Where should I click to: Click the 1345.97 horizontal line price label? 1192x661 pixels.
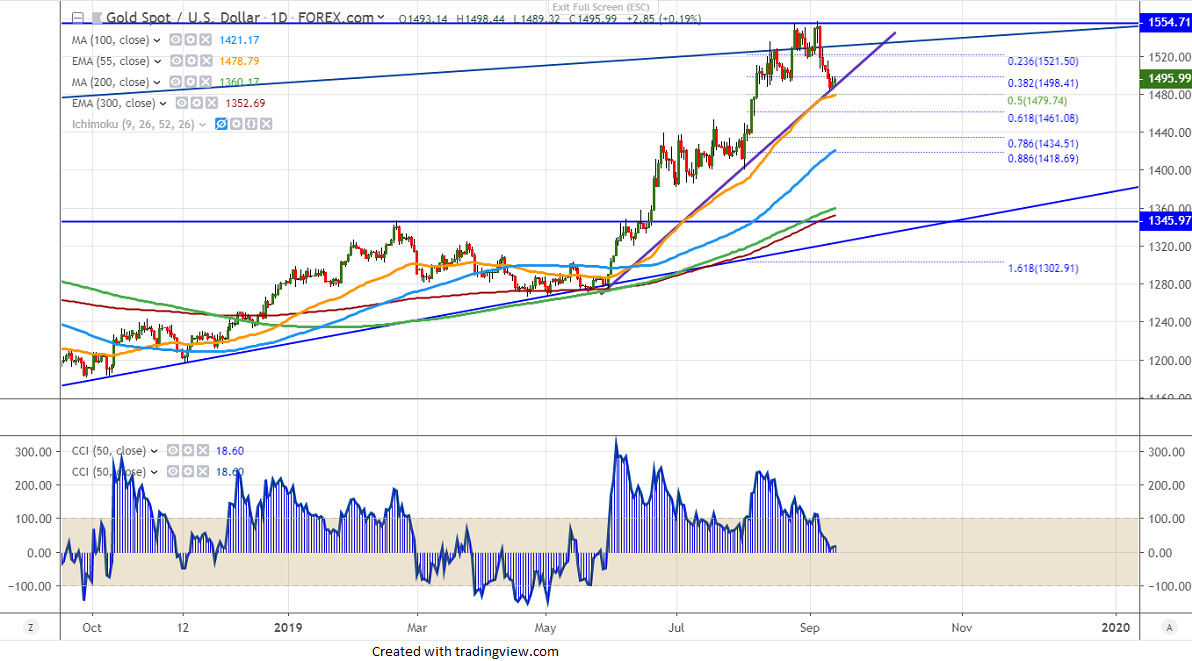pos(1166,221)
